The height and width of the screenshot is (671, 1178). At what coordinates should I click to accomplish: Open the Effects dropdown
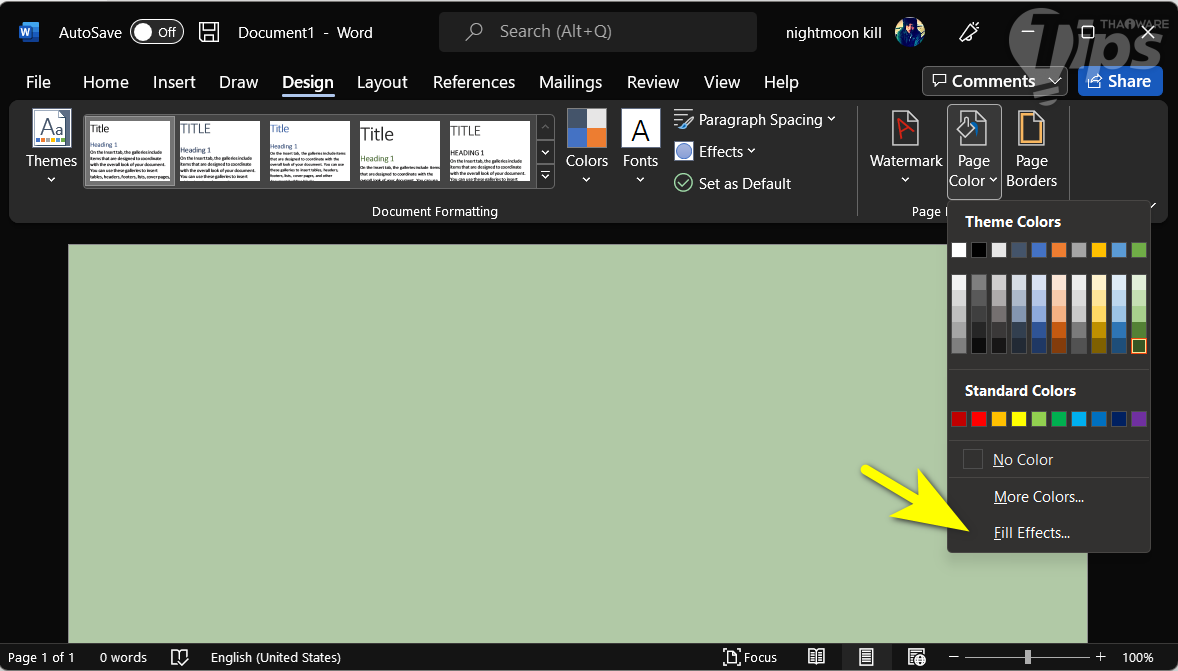(715, 152)
